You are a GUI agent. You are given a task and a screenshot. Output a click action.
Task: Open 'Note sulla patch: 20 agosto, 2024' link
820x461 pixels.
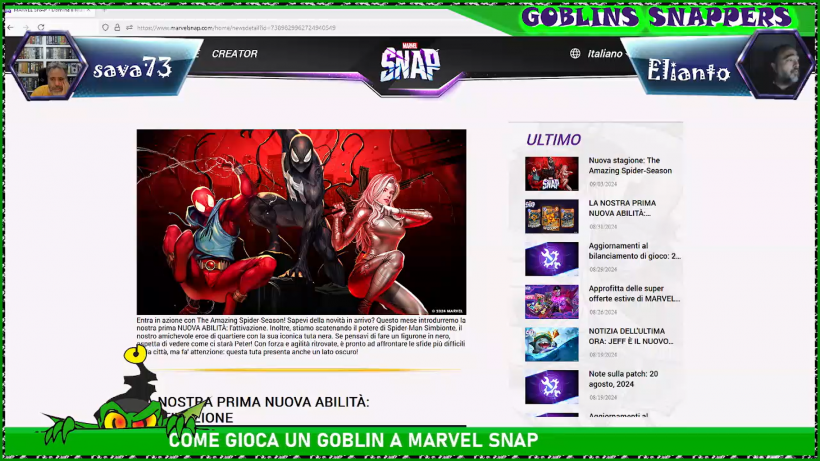623,379
